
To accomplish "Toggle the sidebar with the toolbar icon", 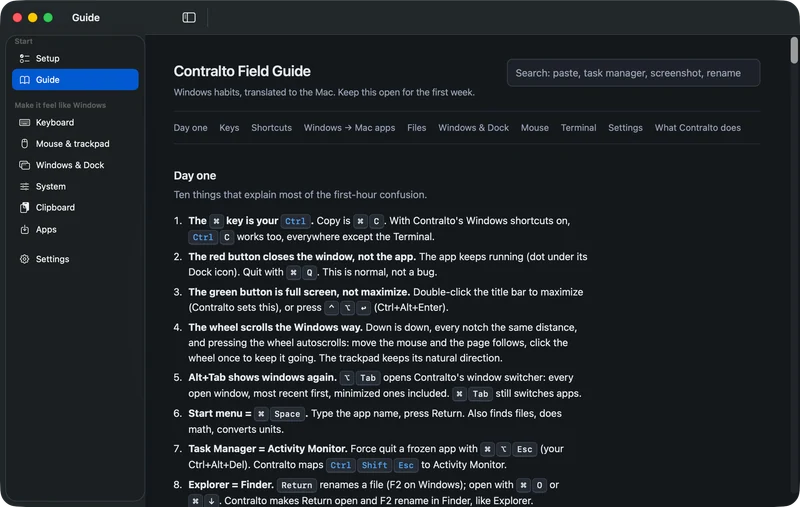I will click(189, 17).
